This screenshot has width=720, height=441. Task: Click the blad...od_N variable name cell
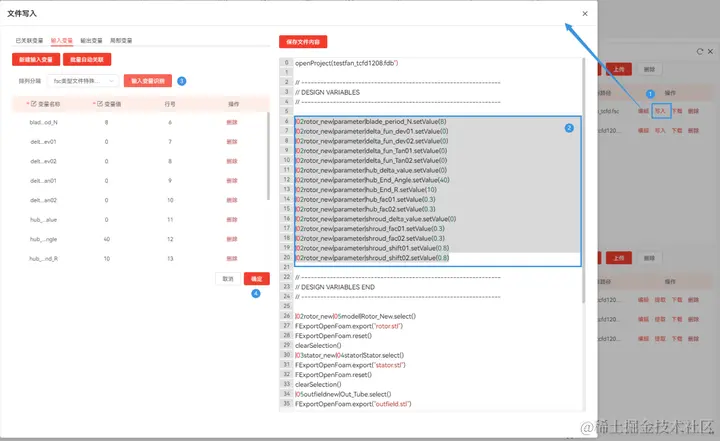[x=44, y=122]
